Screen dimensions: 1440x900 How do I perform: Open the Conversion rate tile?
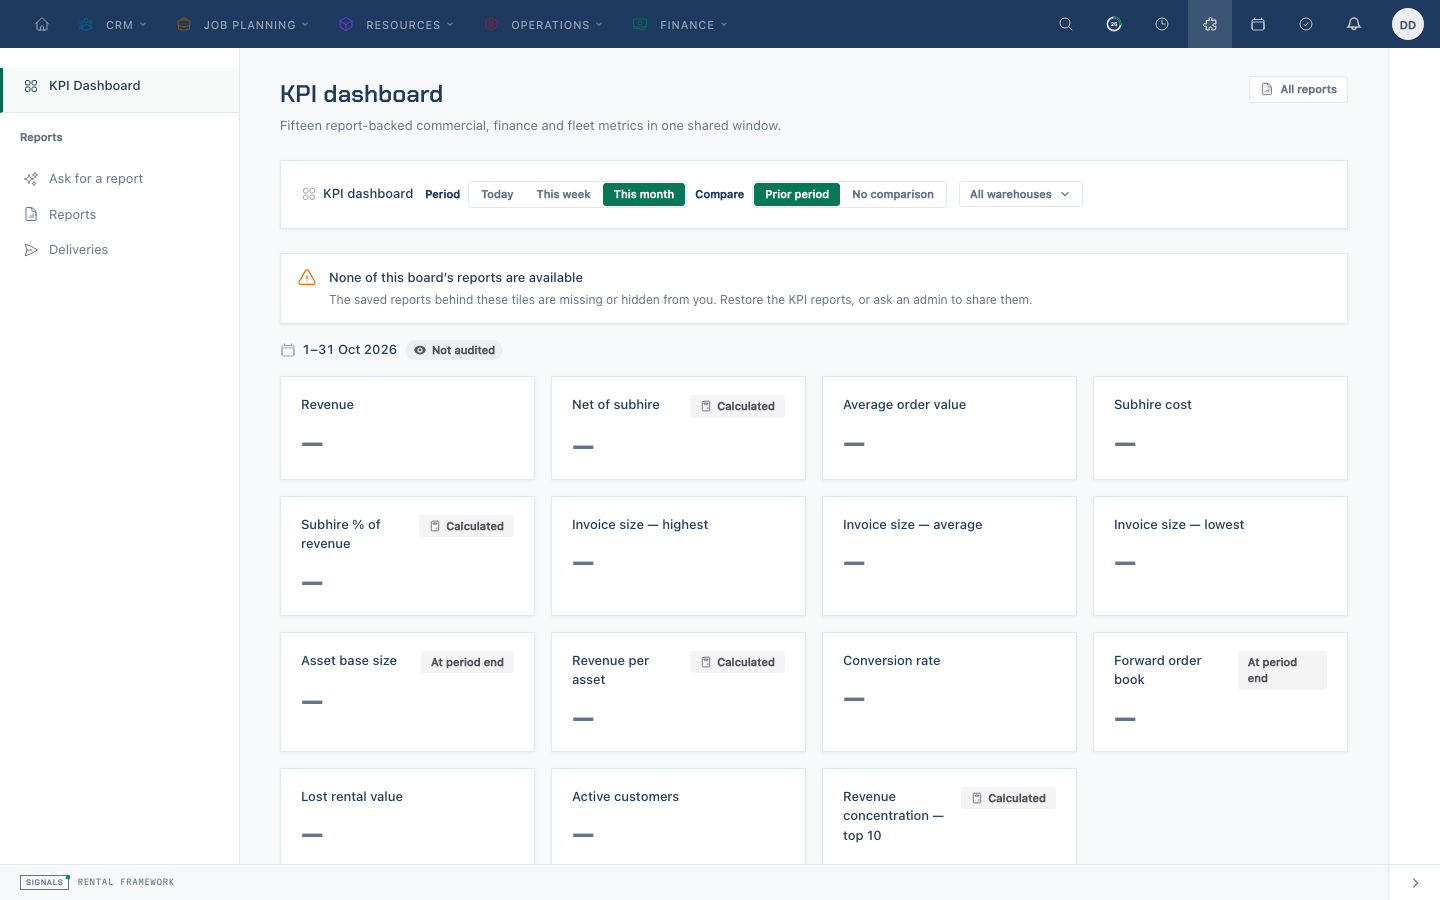(949, 692)
